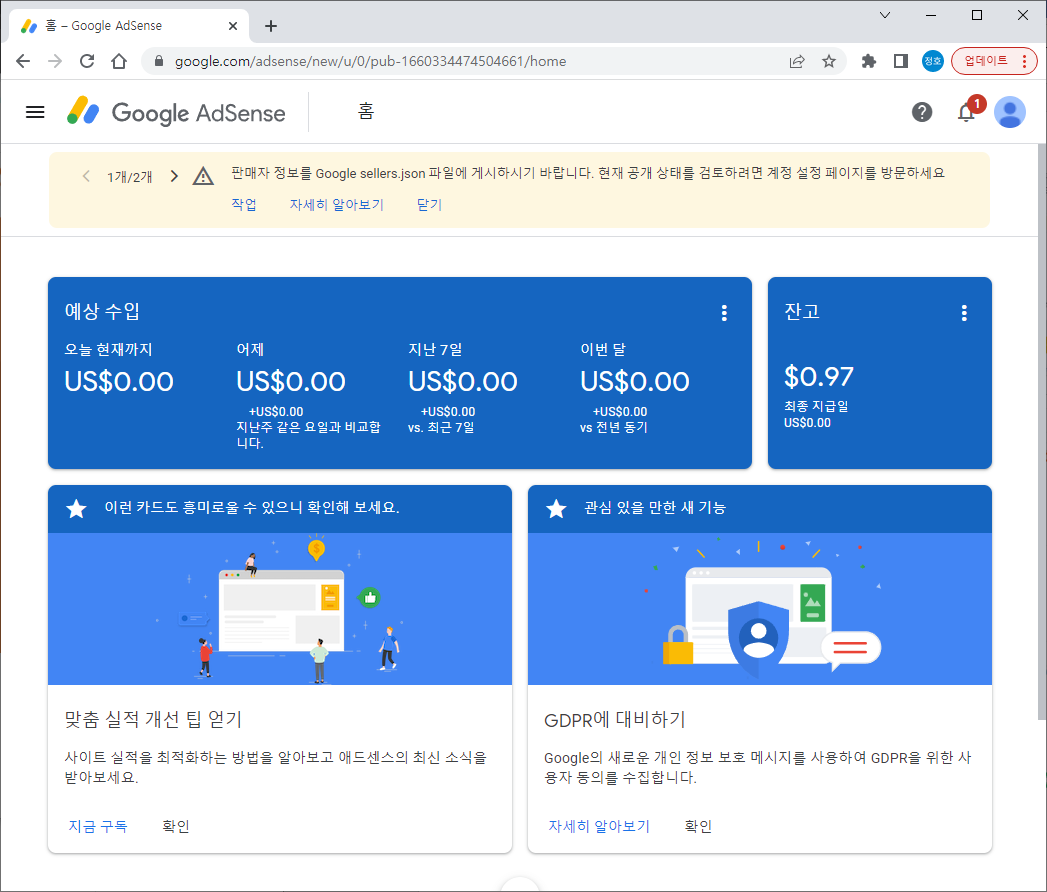Screen dimensions: 1047x892
Task: Open a new browser tab
Action: pos(270,26)
